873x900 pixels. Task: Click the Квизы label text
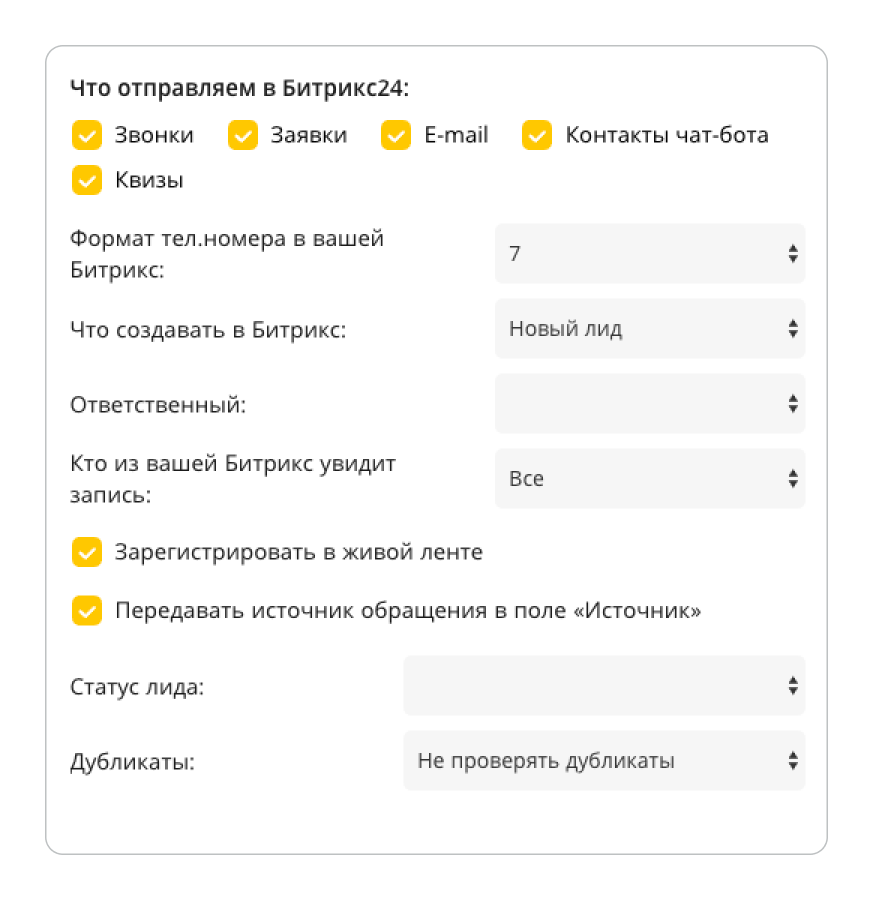pyautogui.click(x=149, y=181)
